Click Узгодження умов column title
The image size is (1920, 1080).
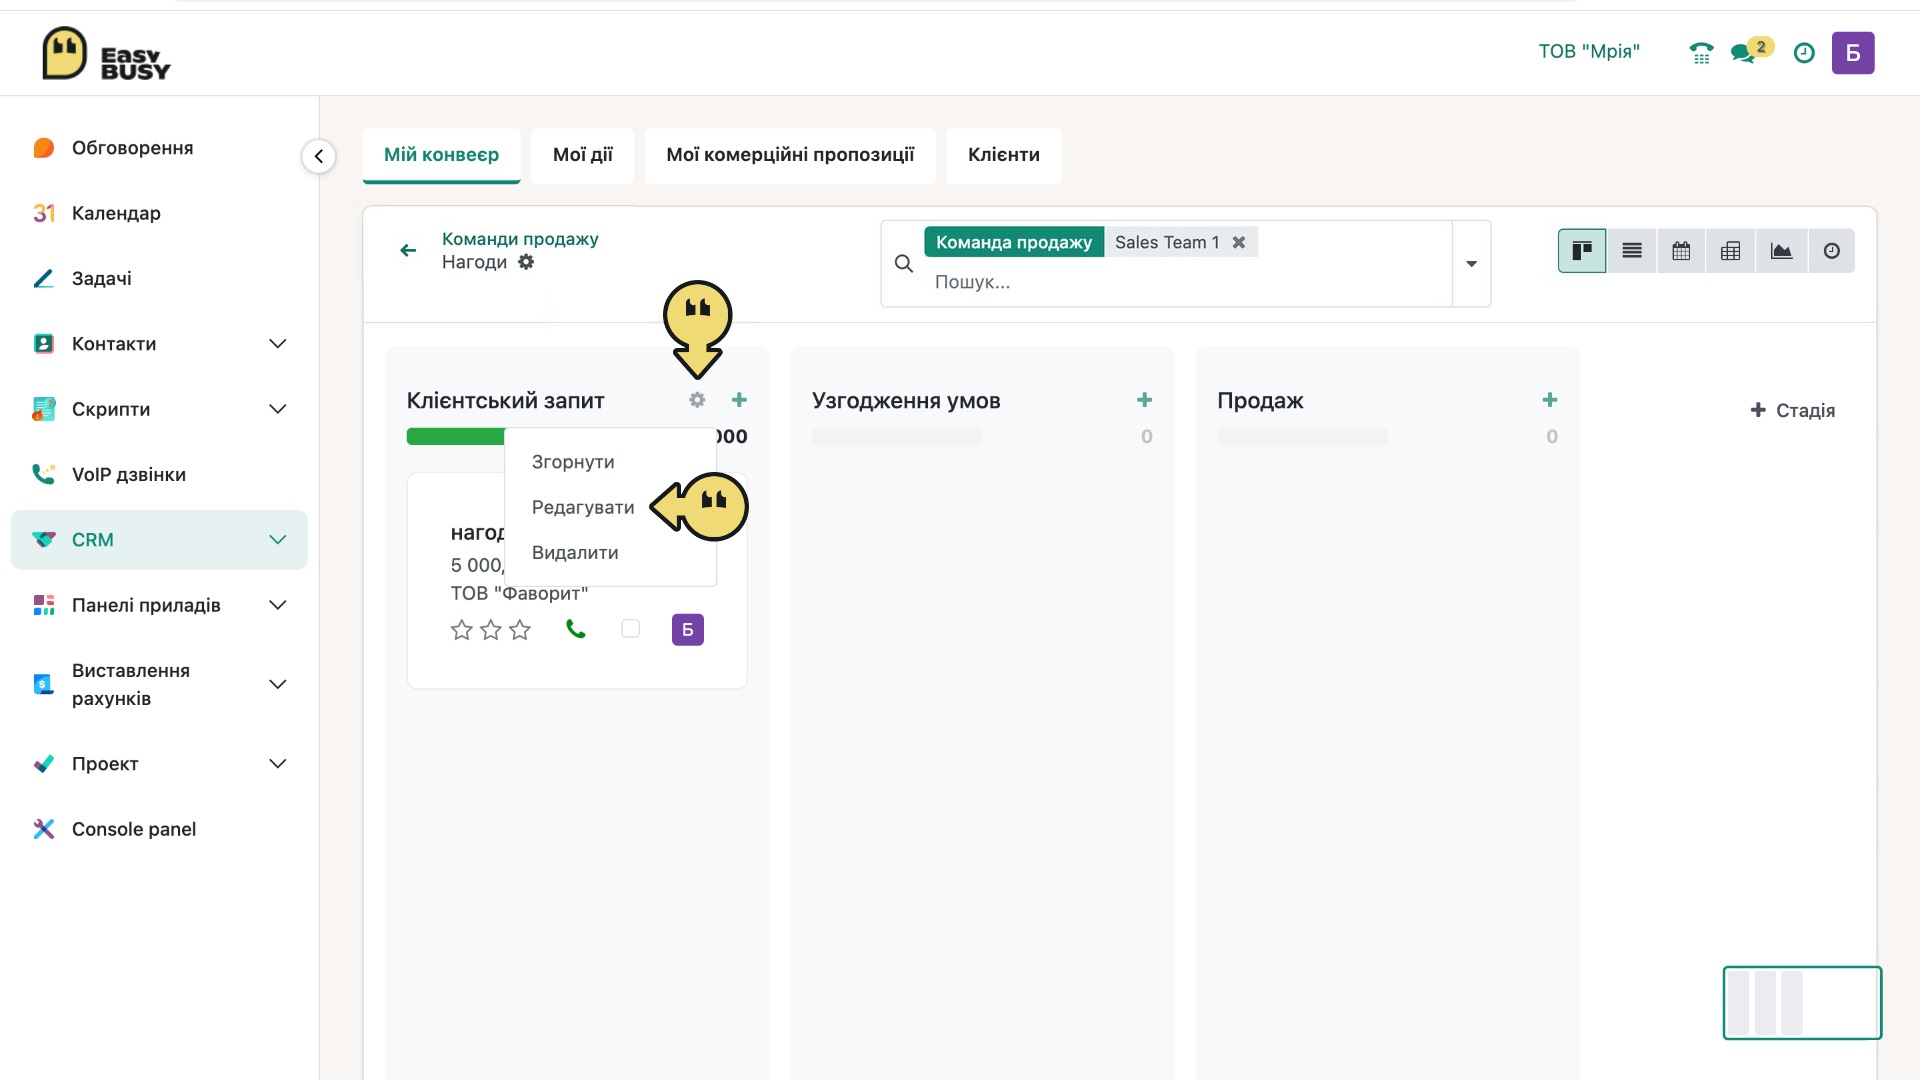(x=906, y=401)
